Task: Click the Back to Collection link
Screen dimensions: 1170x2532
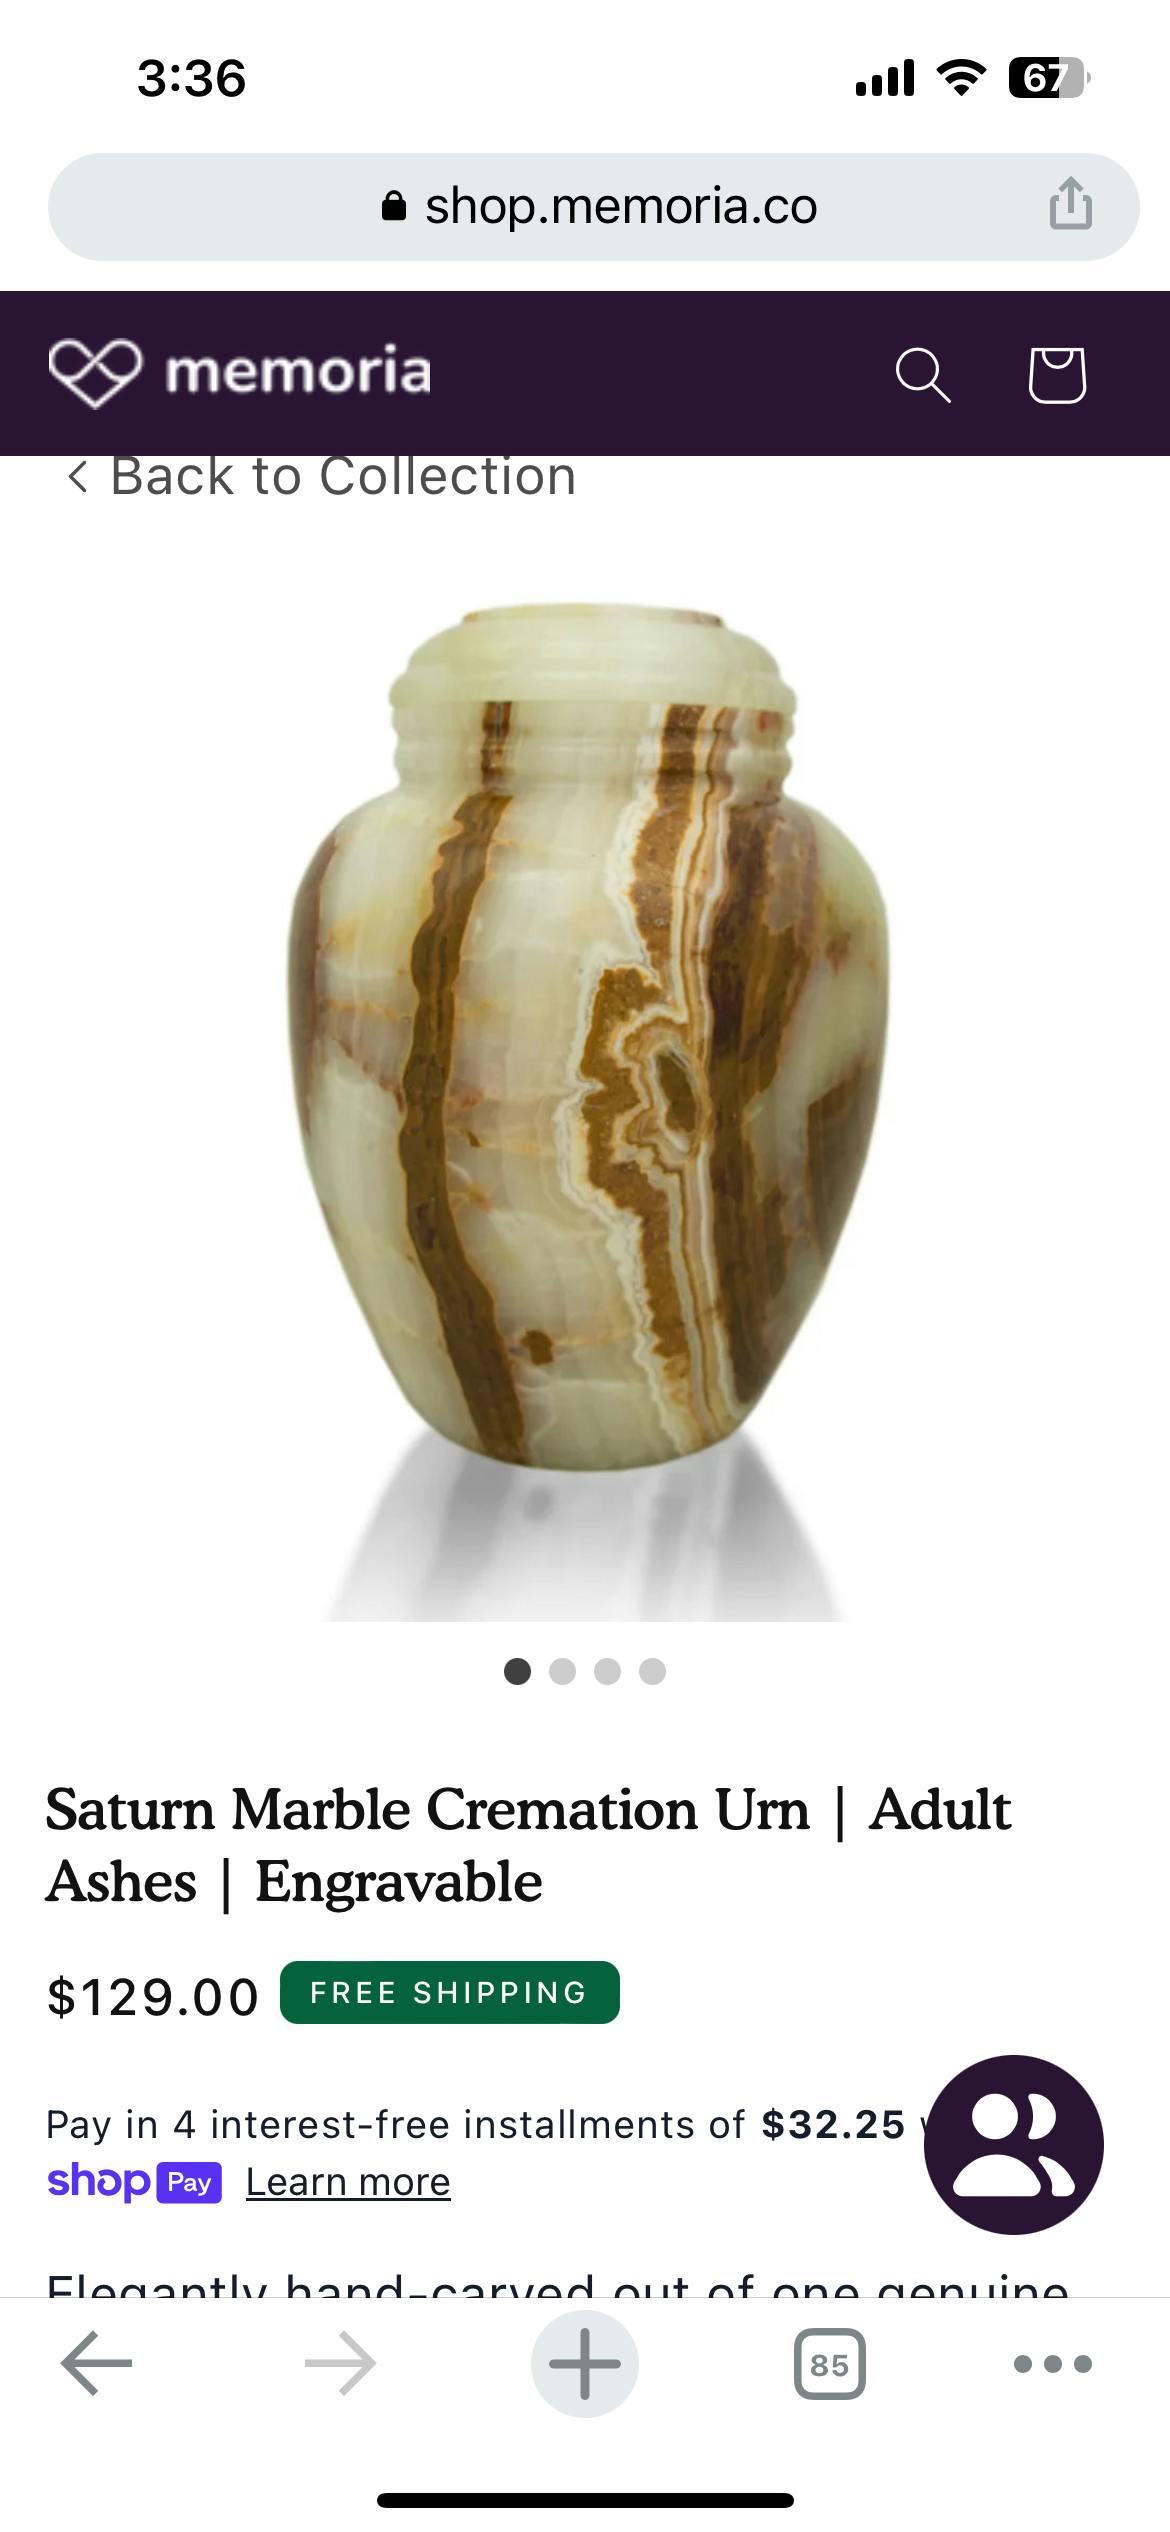Action: point(322,477)
